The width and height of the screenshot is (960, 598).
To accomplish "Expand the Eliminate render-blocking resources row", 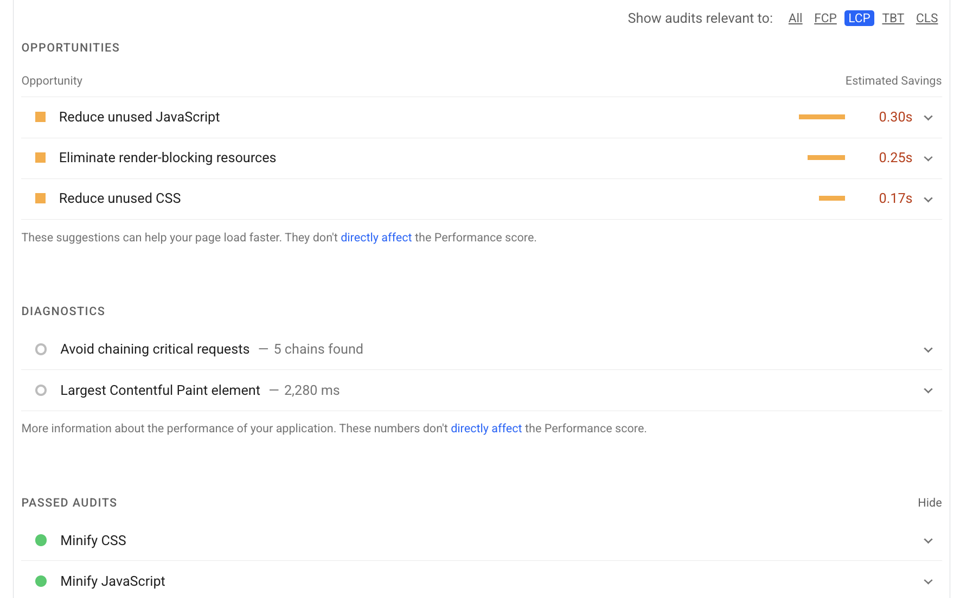I will (x=928, y=157).
